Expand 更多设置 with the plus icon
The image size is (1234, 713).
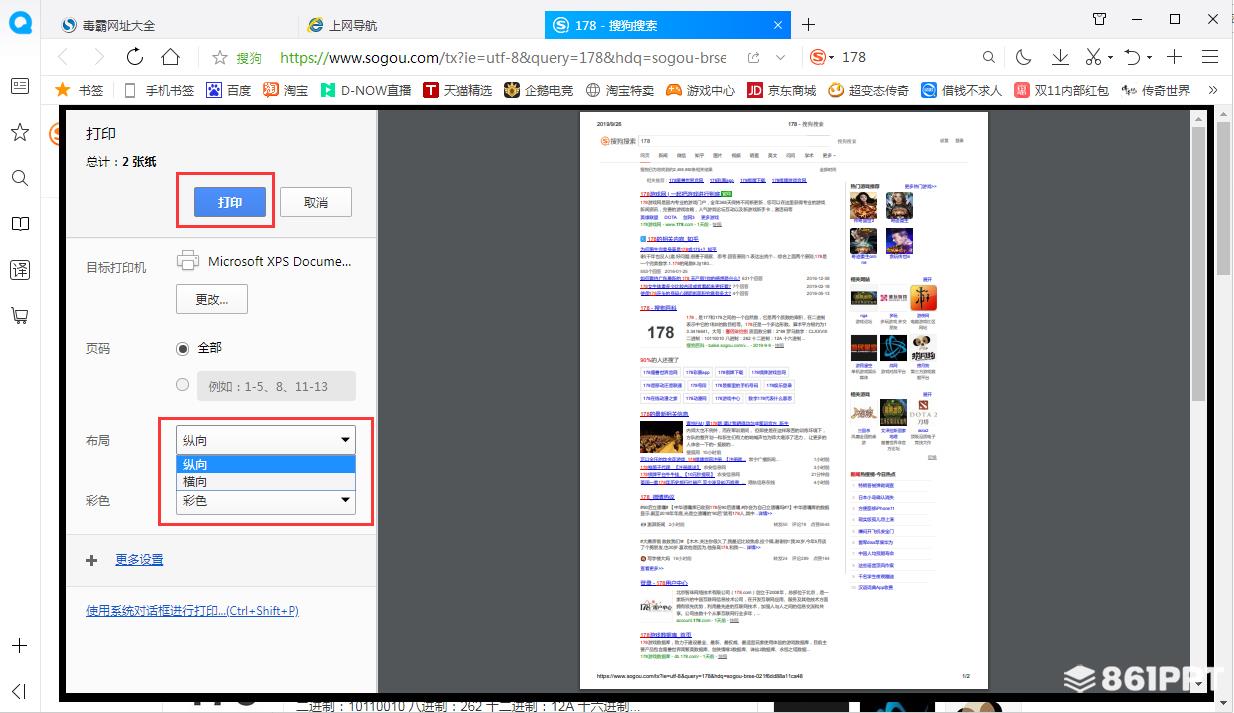tap(92, 560)
